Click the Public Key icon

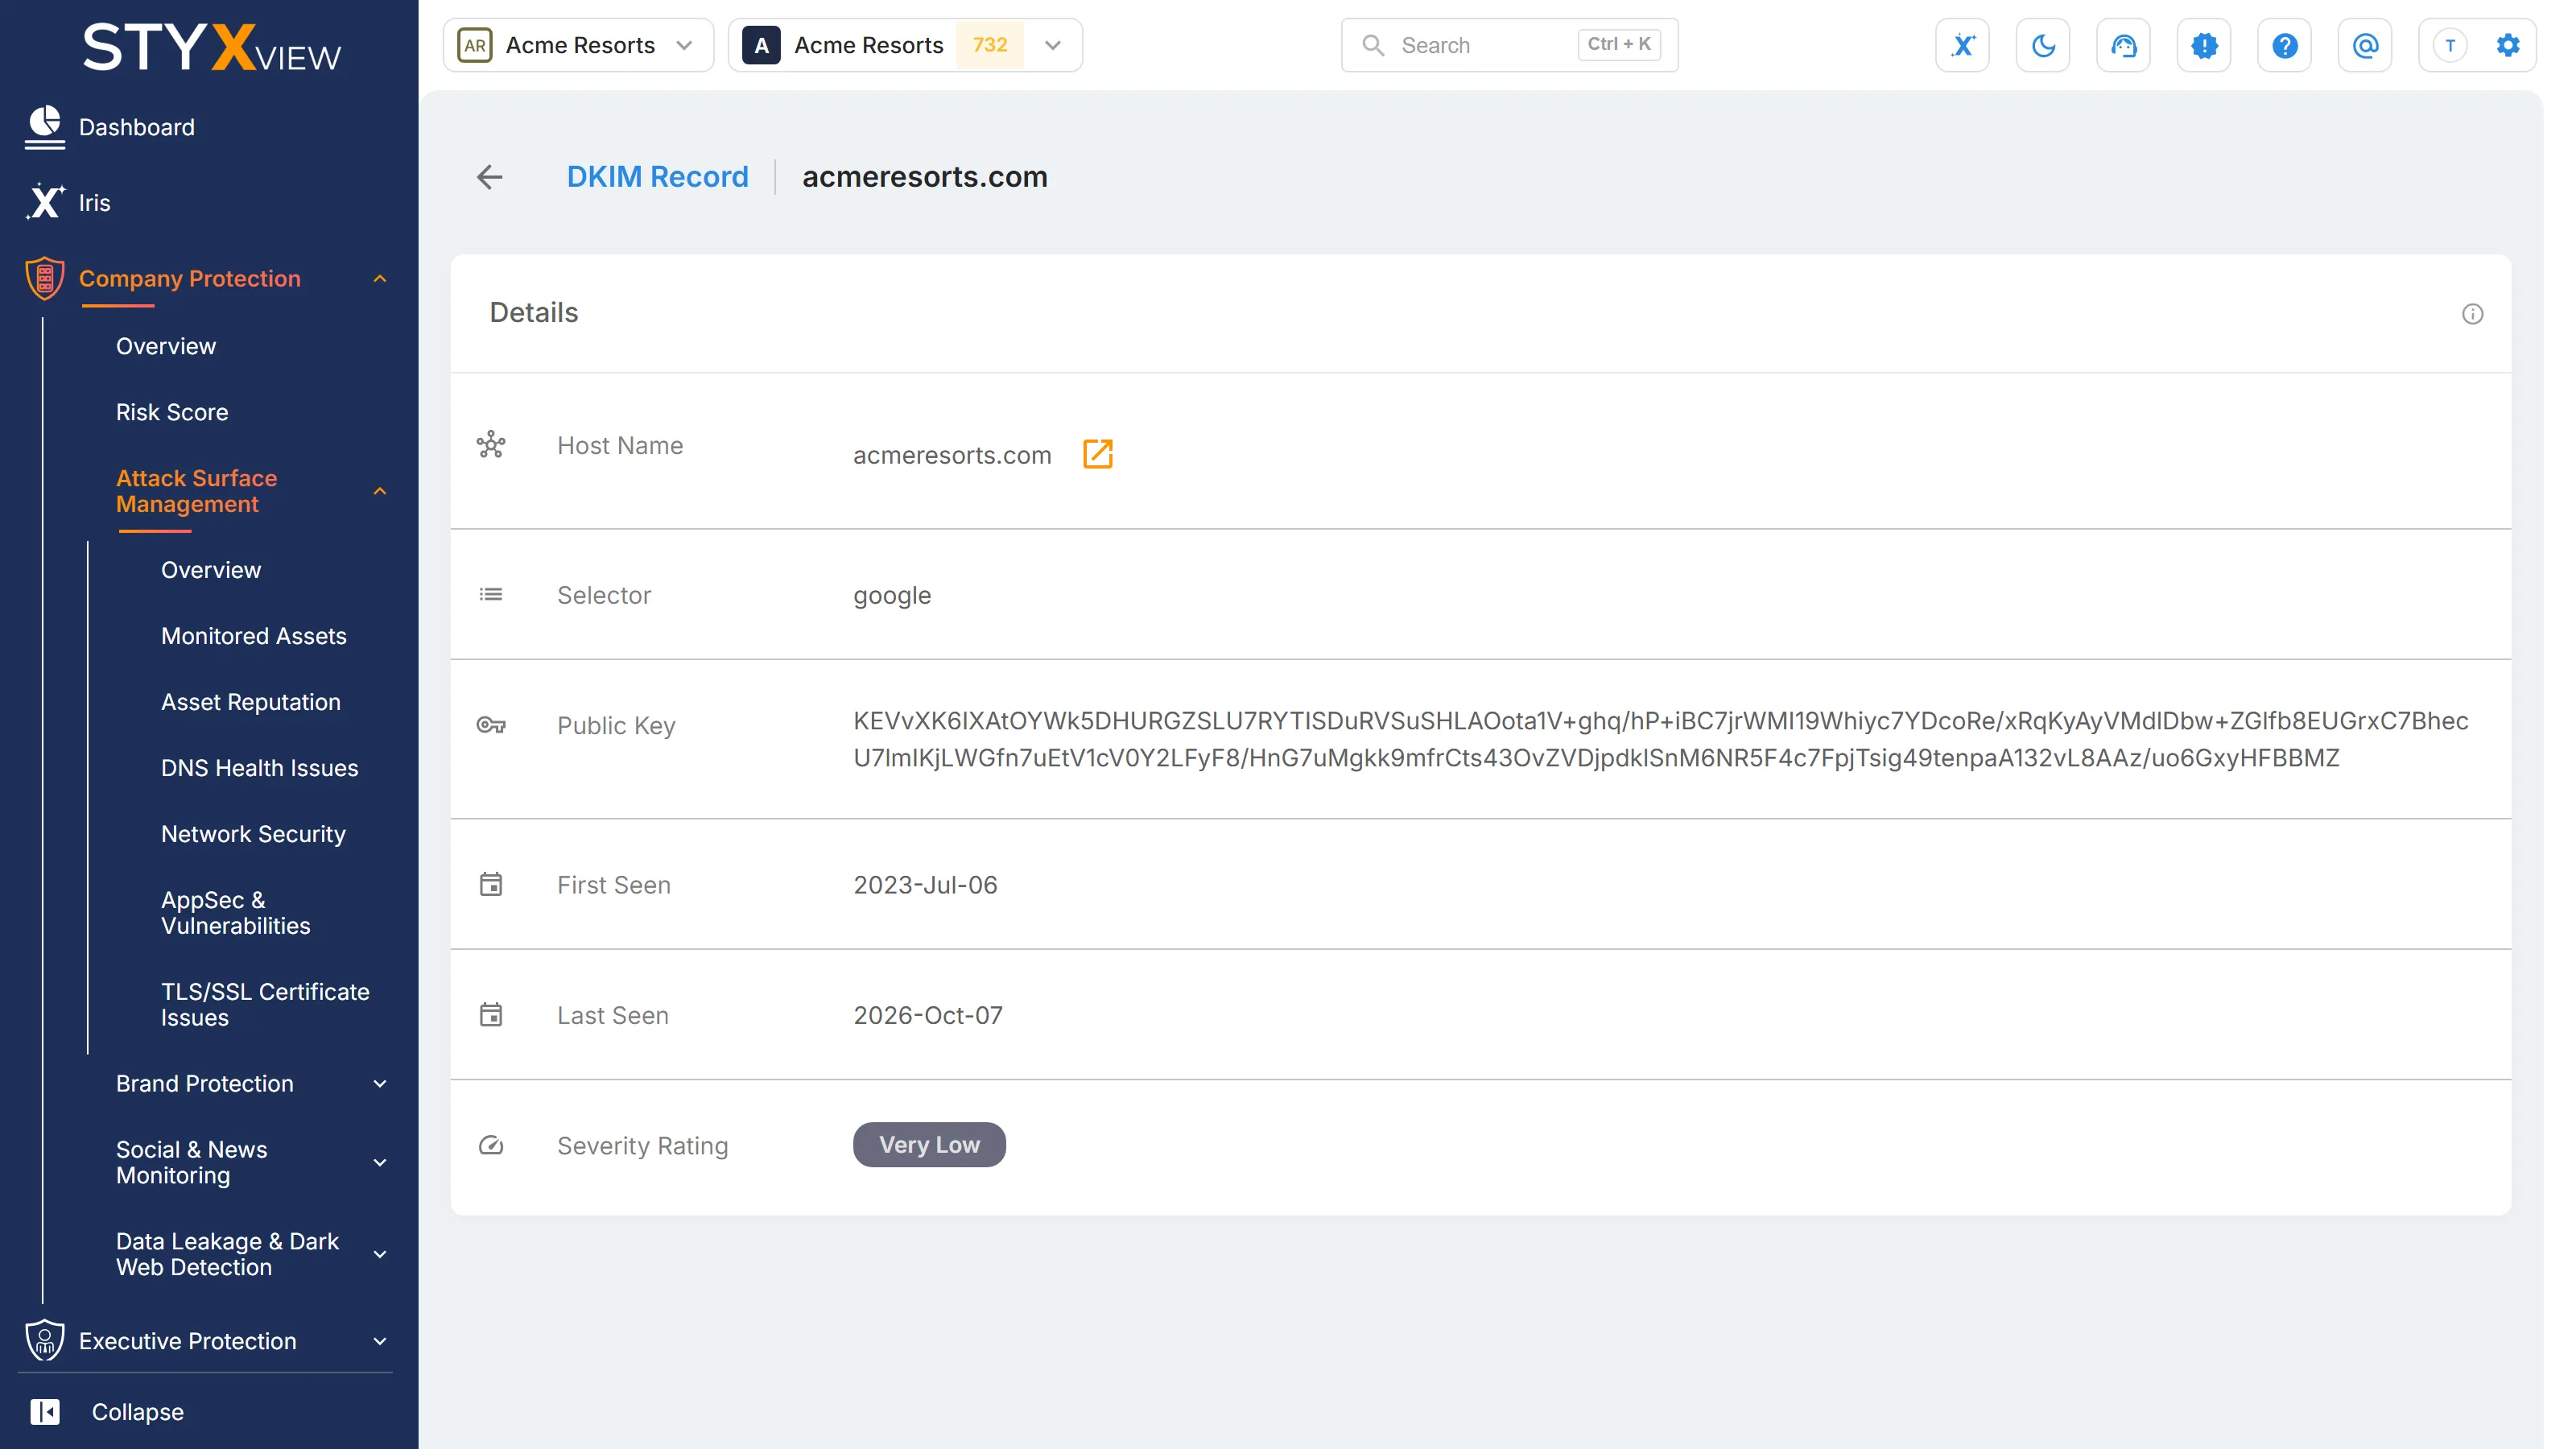[490, 725]
